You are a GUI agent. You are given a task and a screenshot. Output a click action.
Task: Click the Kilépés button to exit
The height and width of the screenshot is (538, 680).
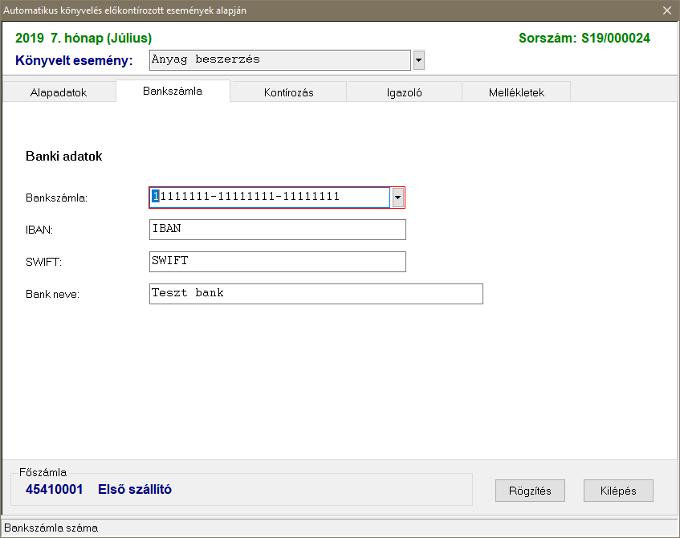click(618, 490)
